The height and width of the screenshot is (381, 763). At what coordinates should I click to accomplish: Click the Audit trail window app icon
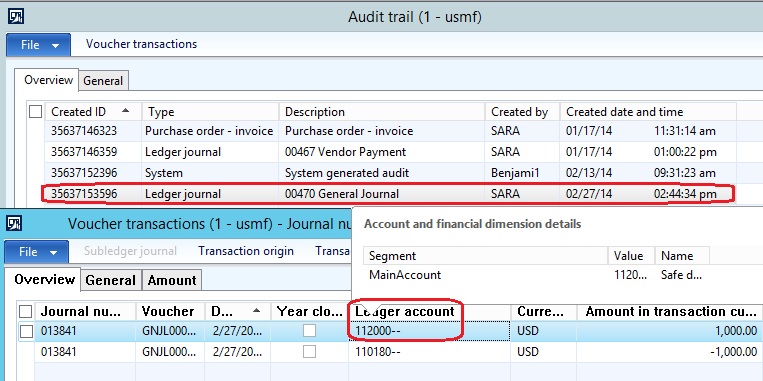pos(16,17)
